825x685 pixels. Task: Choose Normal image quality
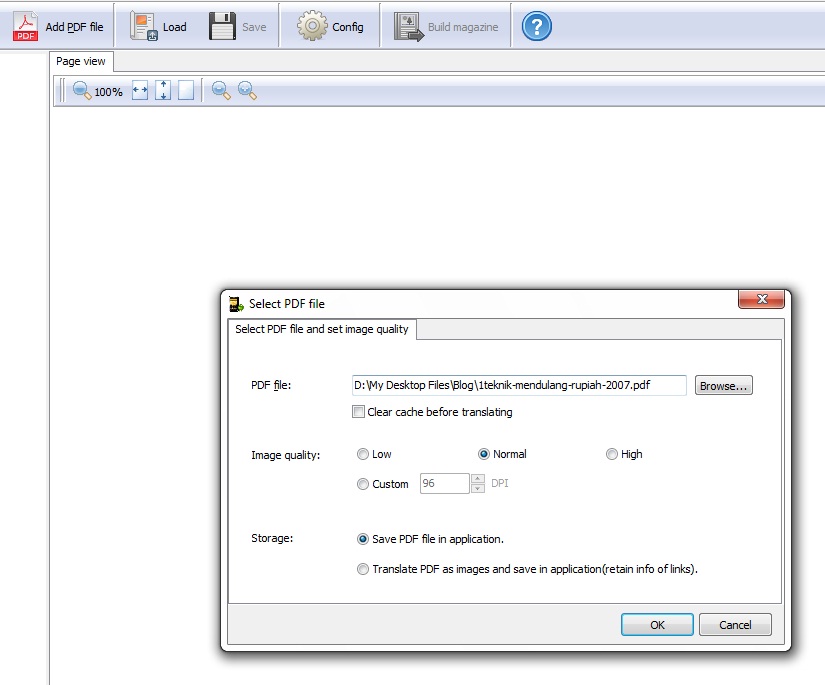pyautogui.click(x=484, y=454)
